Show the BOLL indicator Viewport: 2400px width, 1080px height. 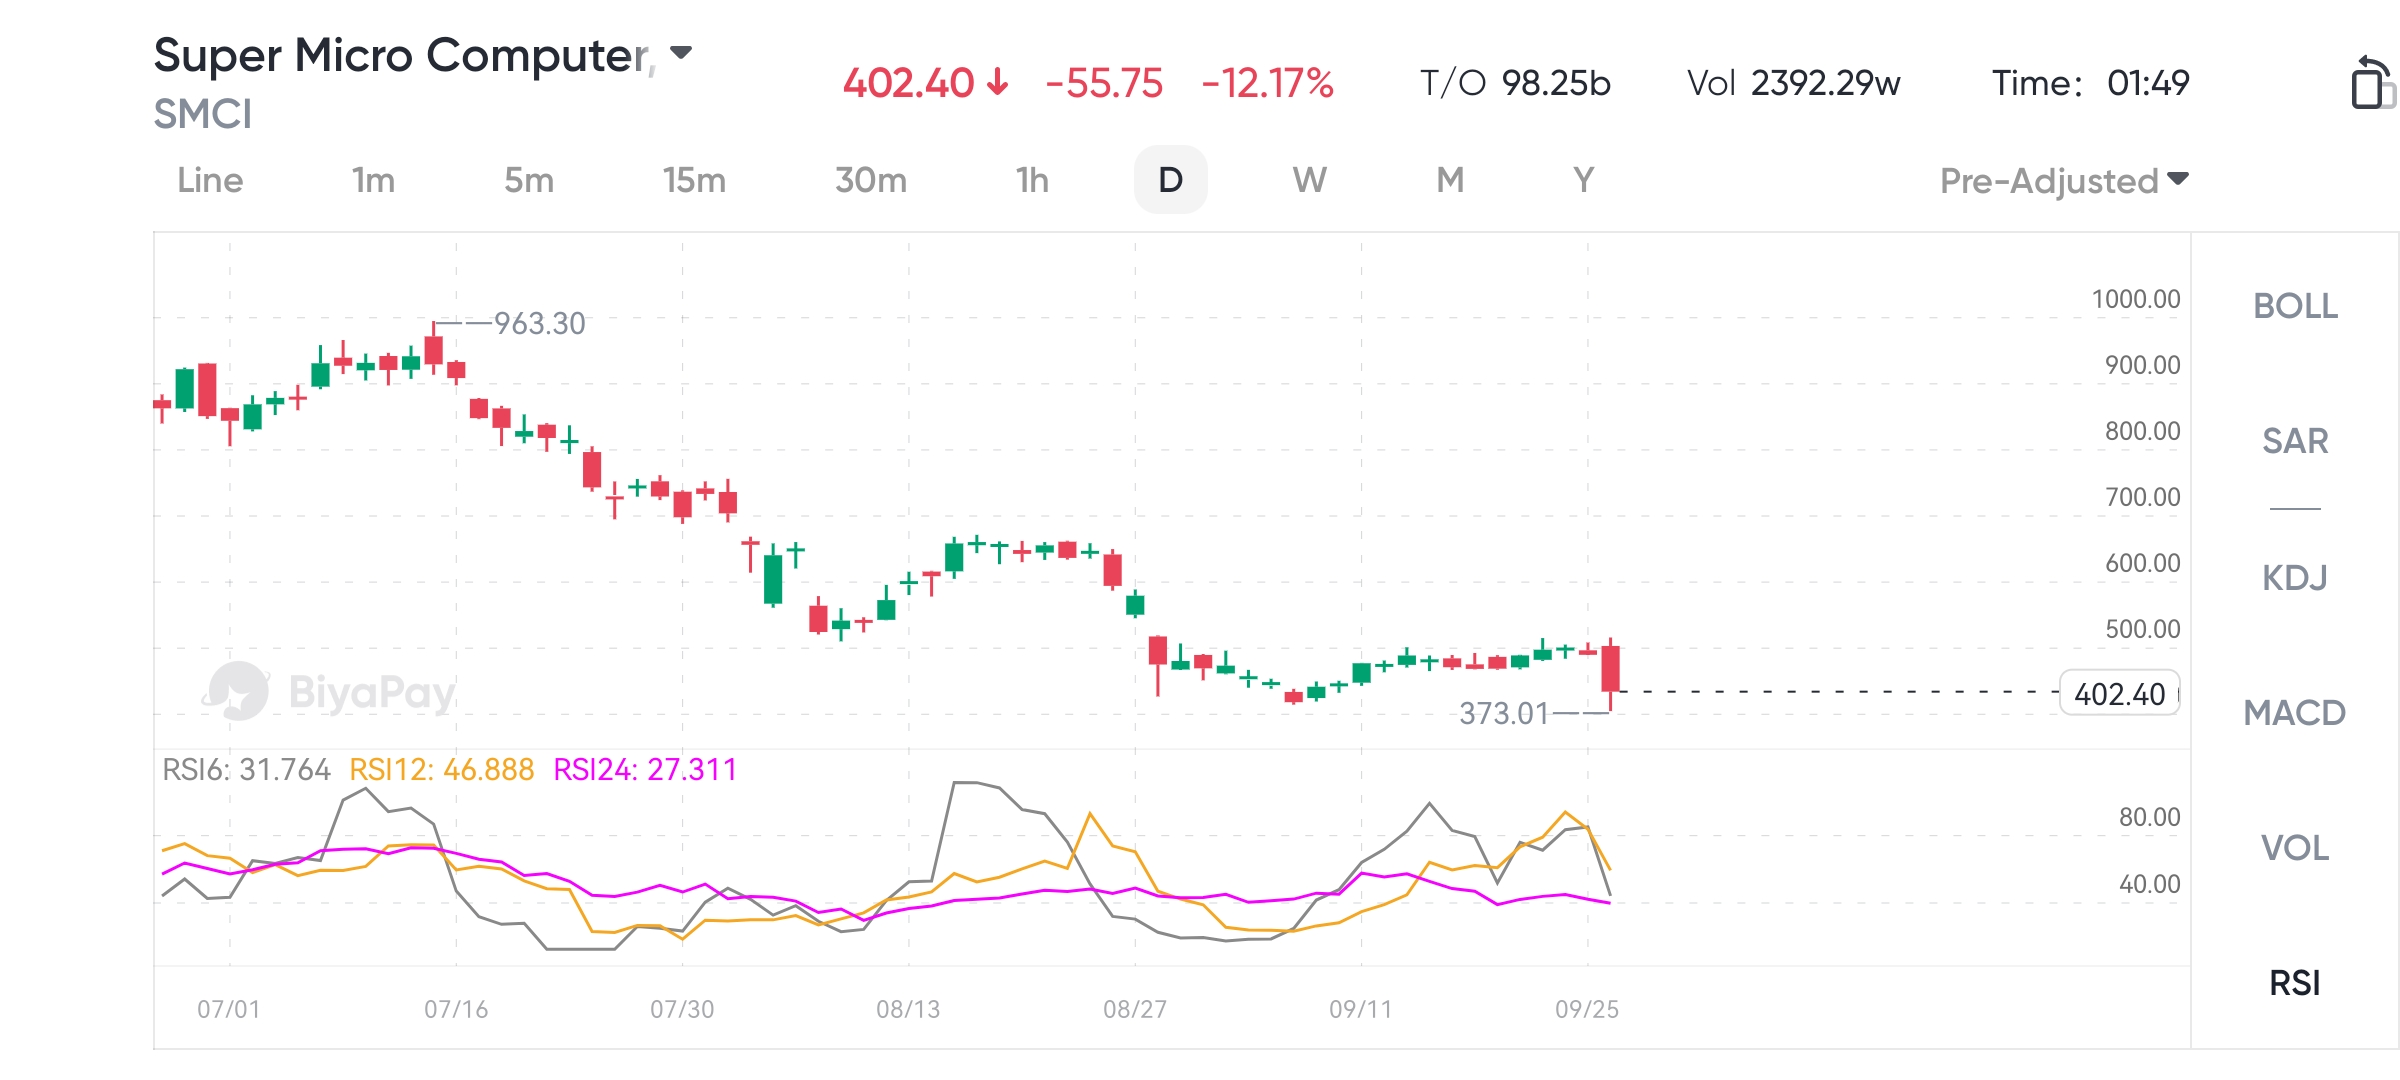[2295, 306]
